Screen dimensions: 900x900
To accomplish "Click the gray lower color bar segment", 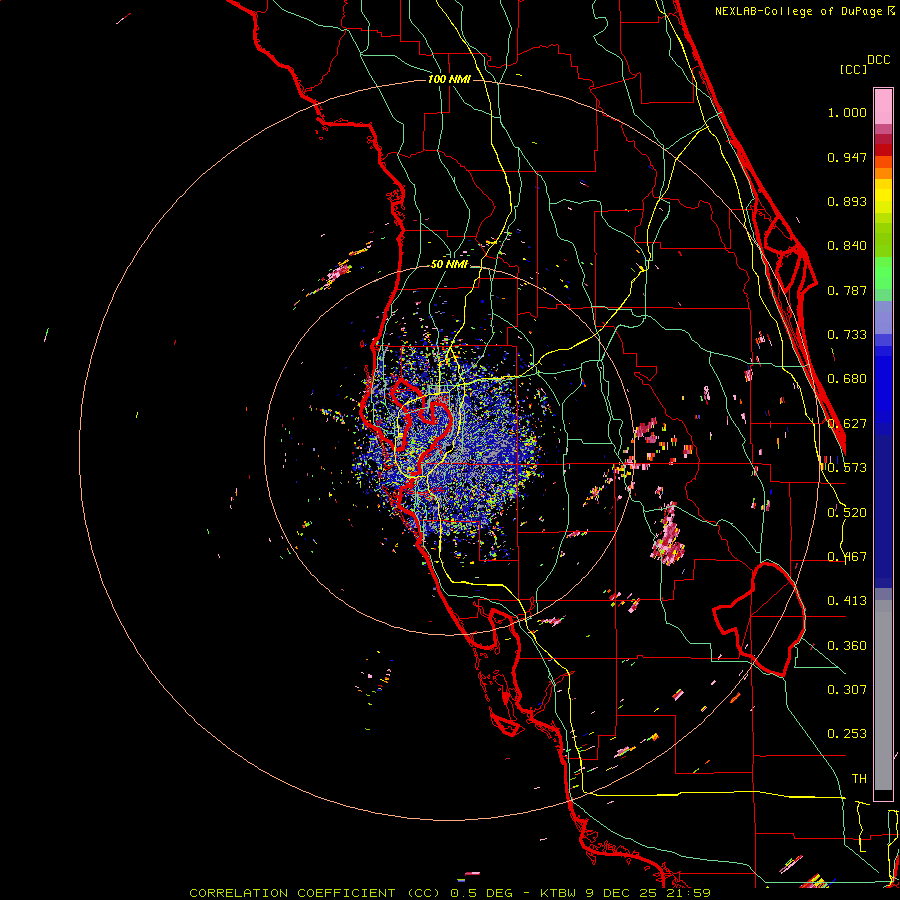I will pos(883,695).
